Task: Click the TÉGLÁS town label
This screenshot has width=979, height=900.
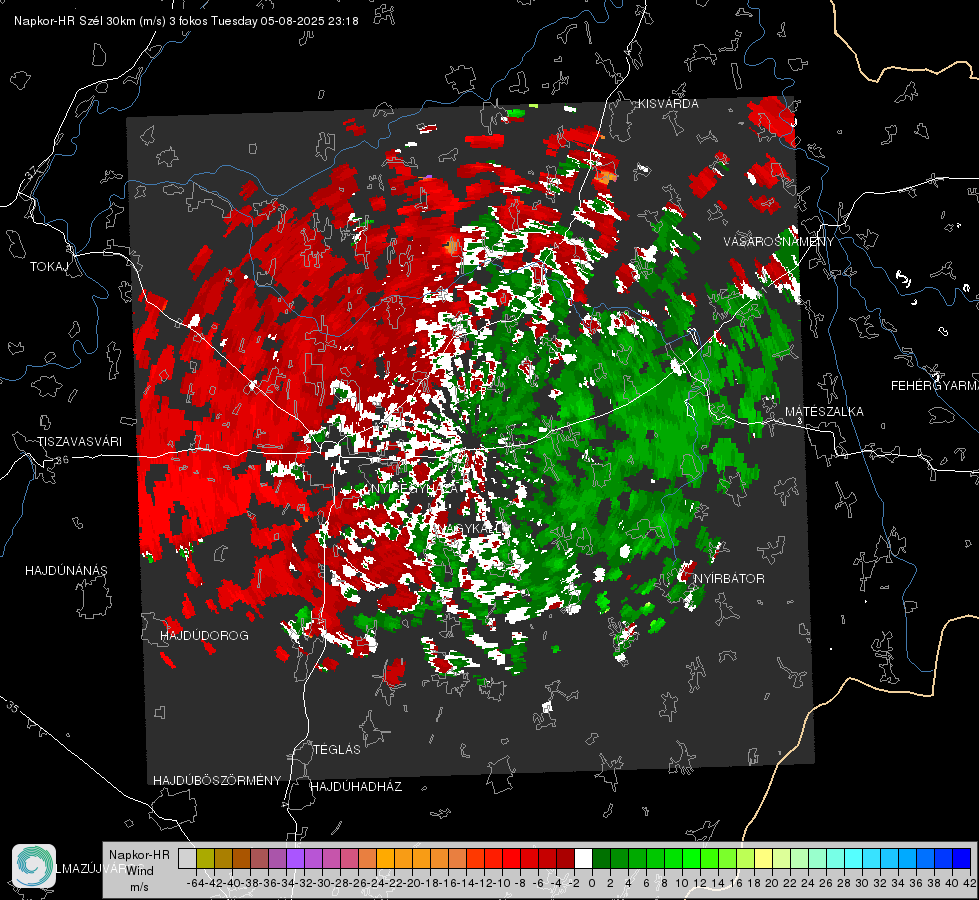Action: pyautogui.click(x=337, y=750)
